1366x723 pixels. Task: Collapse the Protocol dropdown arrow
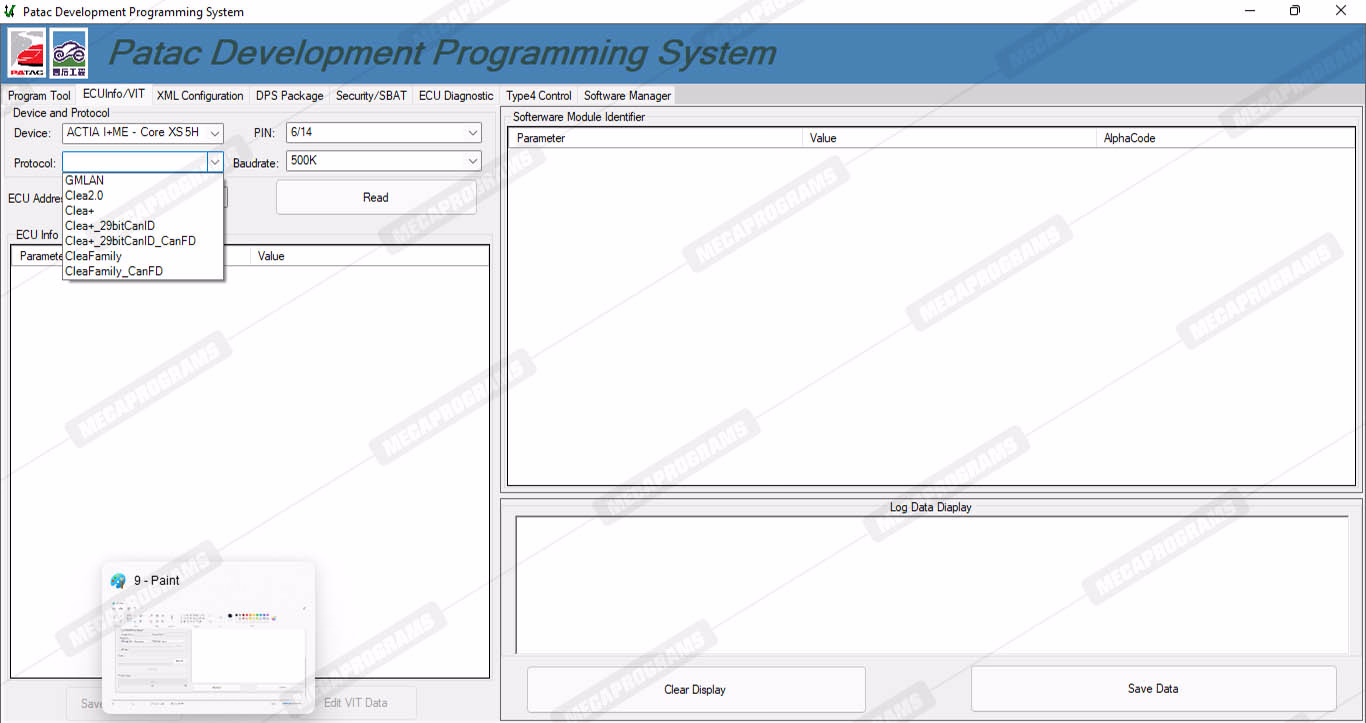click(x=214, y=161)
